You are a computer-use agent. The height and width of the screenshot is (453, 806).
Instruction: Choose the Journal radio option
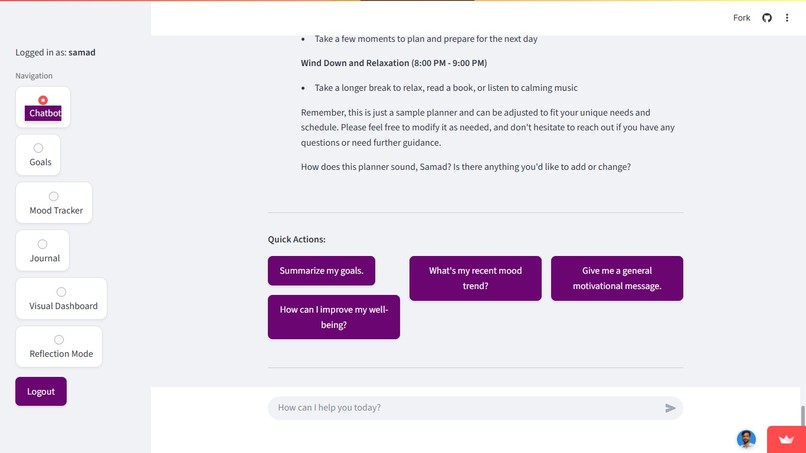click(42, 244)
